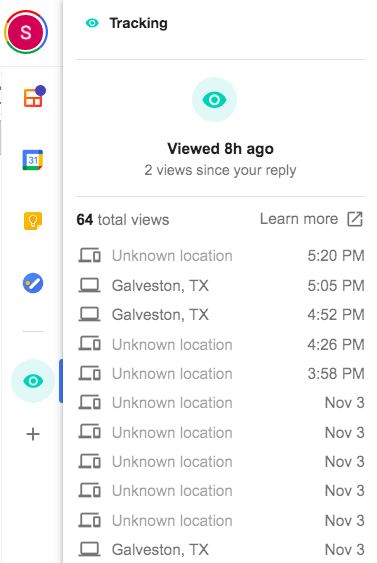
Task: Click the Learn more link
Action: click(299, 219)
